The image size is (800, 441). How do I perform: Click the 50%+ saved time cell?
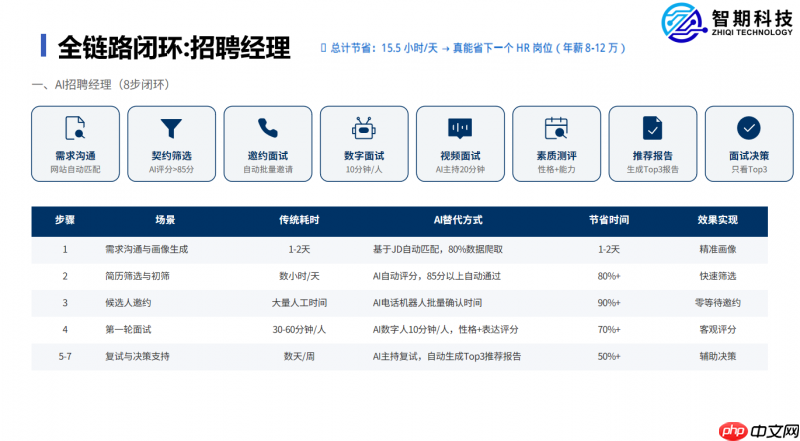coord(609,356)
